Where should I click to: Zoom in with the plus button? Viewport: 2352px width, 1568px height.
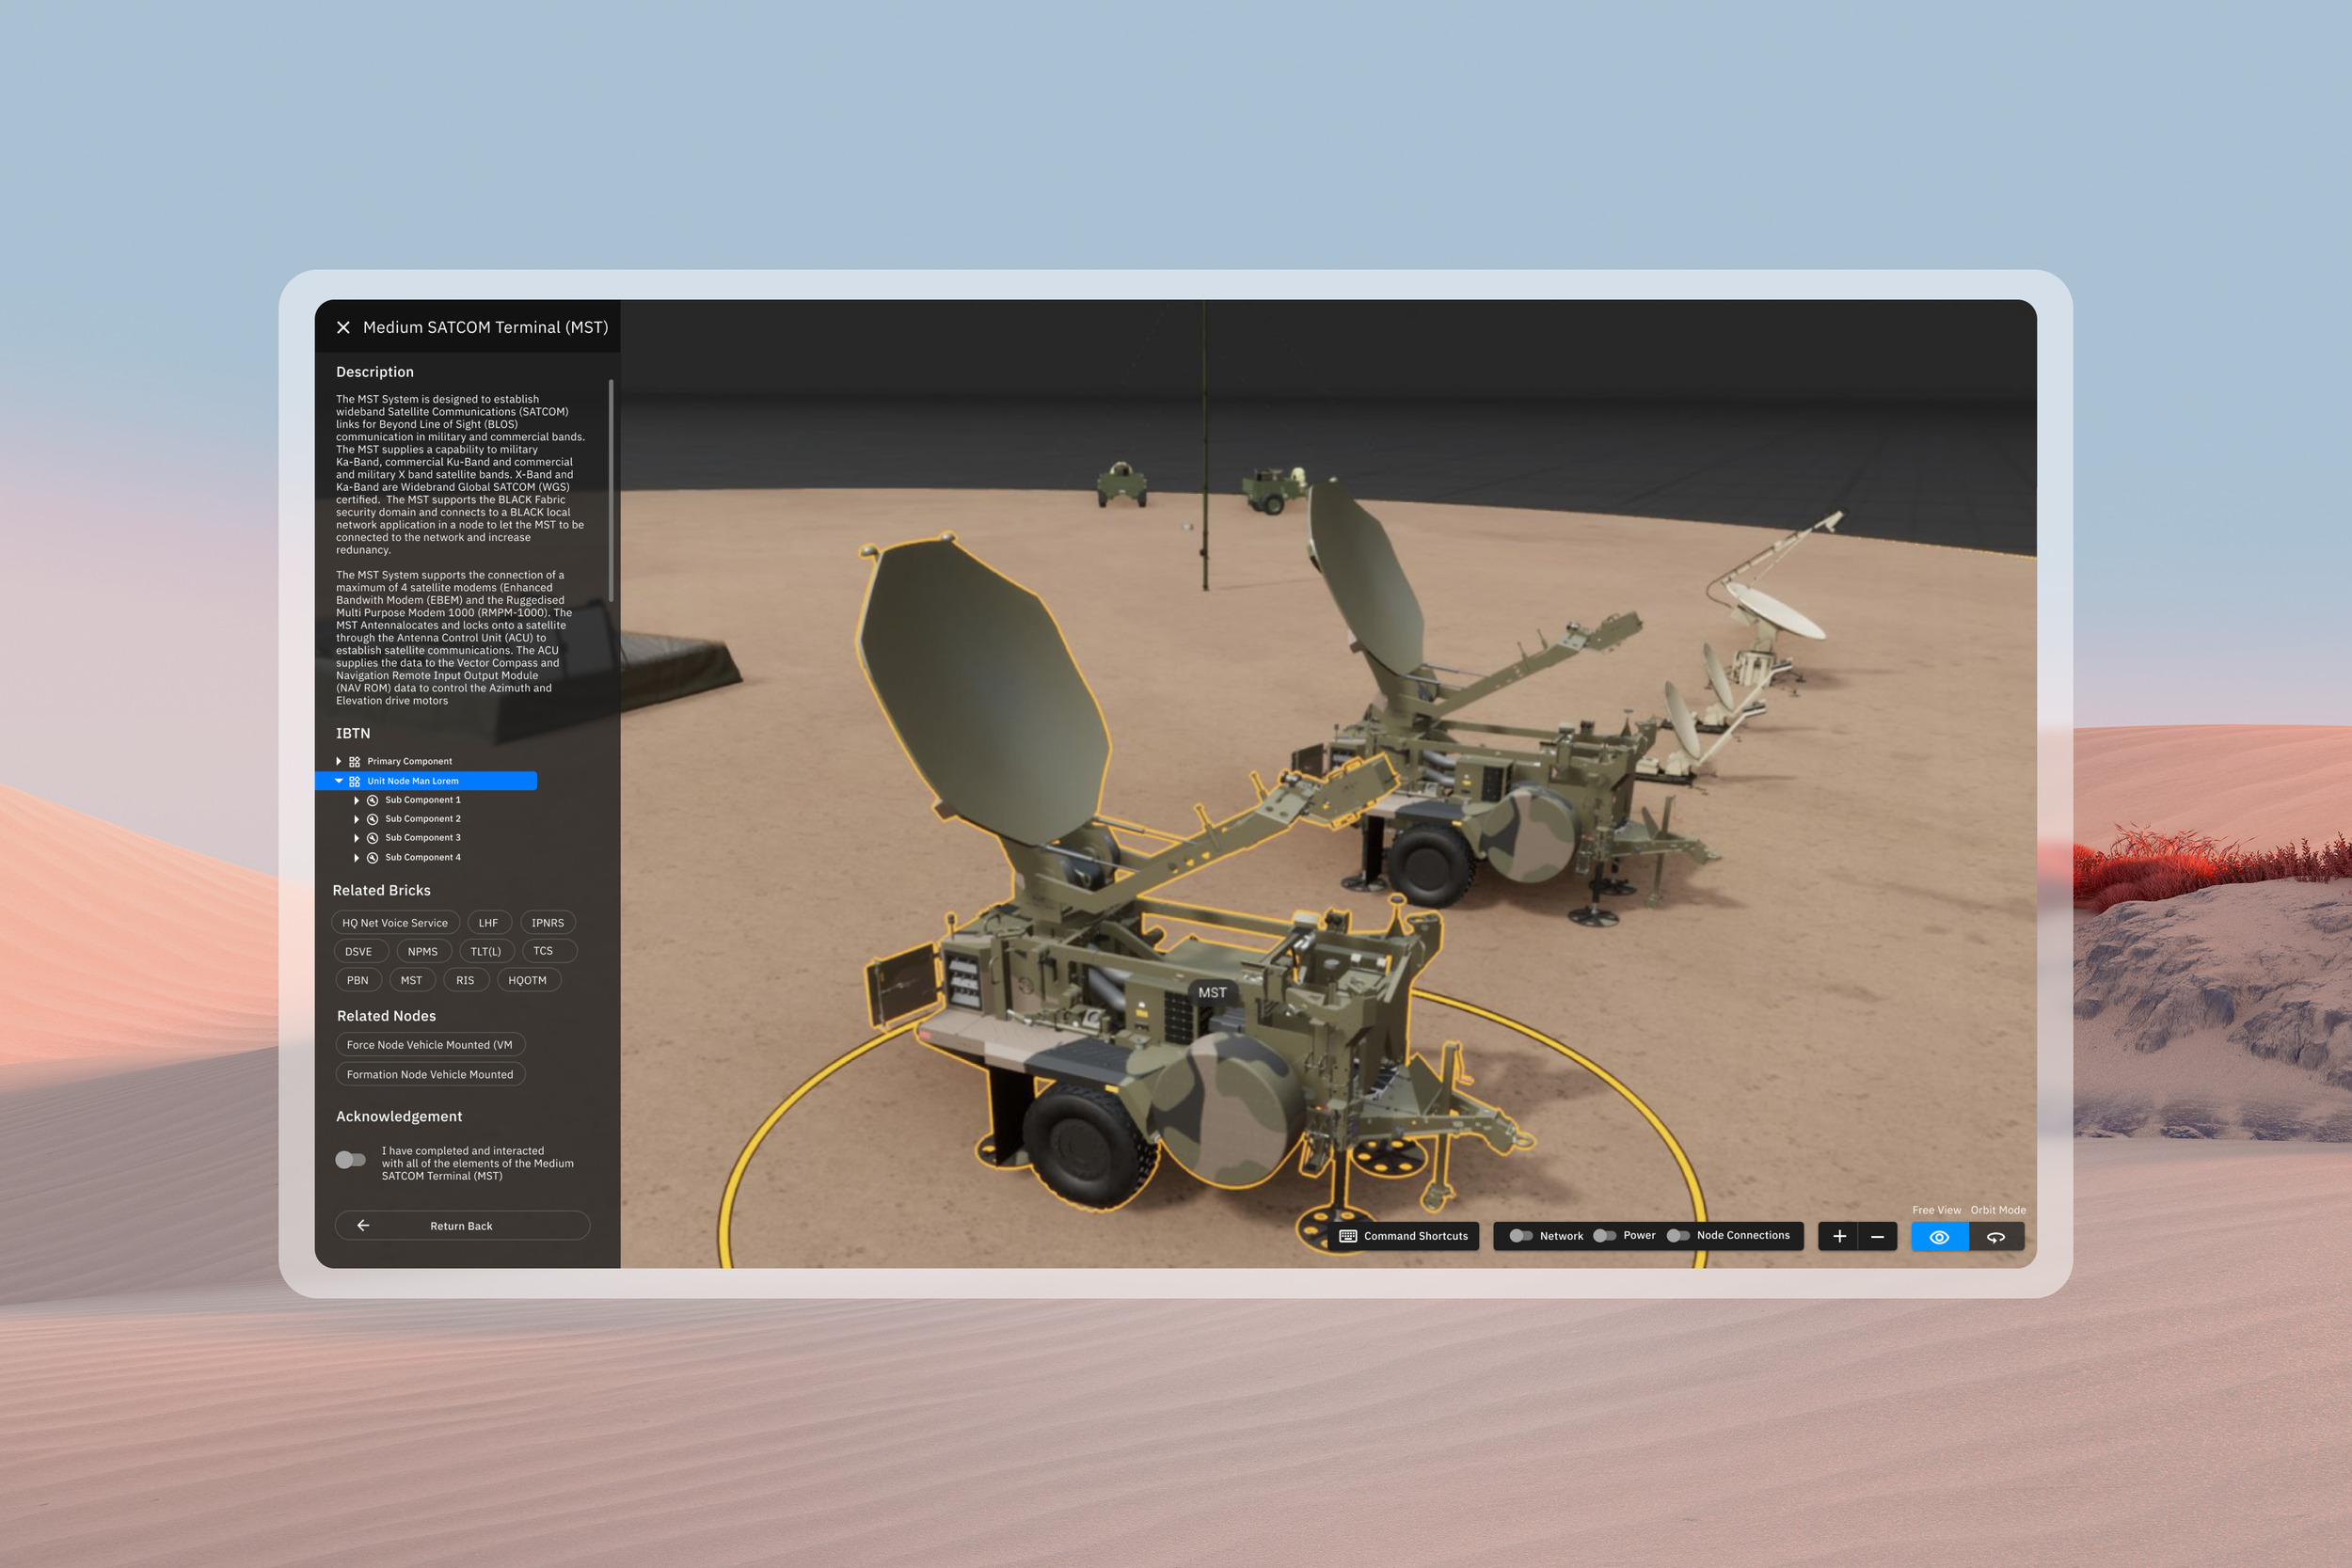1838,1236
